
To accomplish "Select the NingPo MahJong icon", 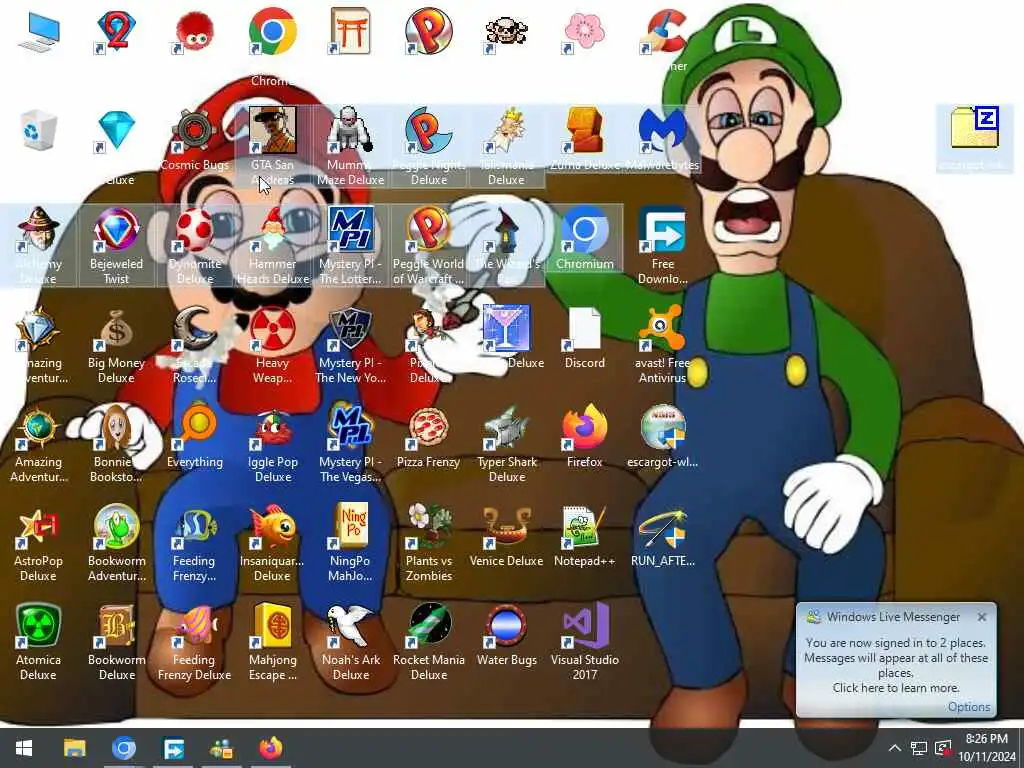I will (x=350, y=526).
